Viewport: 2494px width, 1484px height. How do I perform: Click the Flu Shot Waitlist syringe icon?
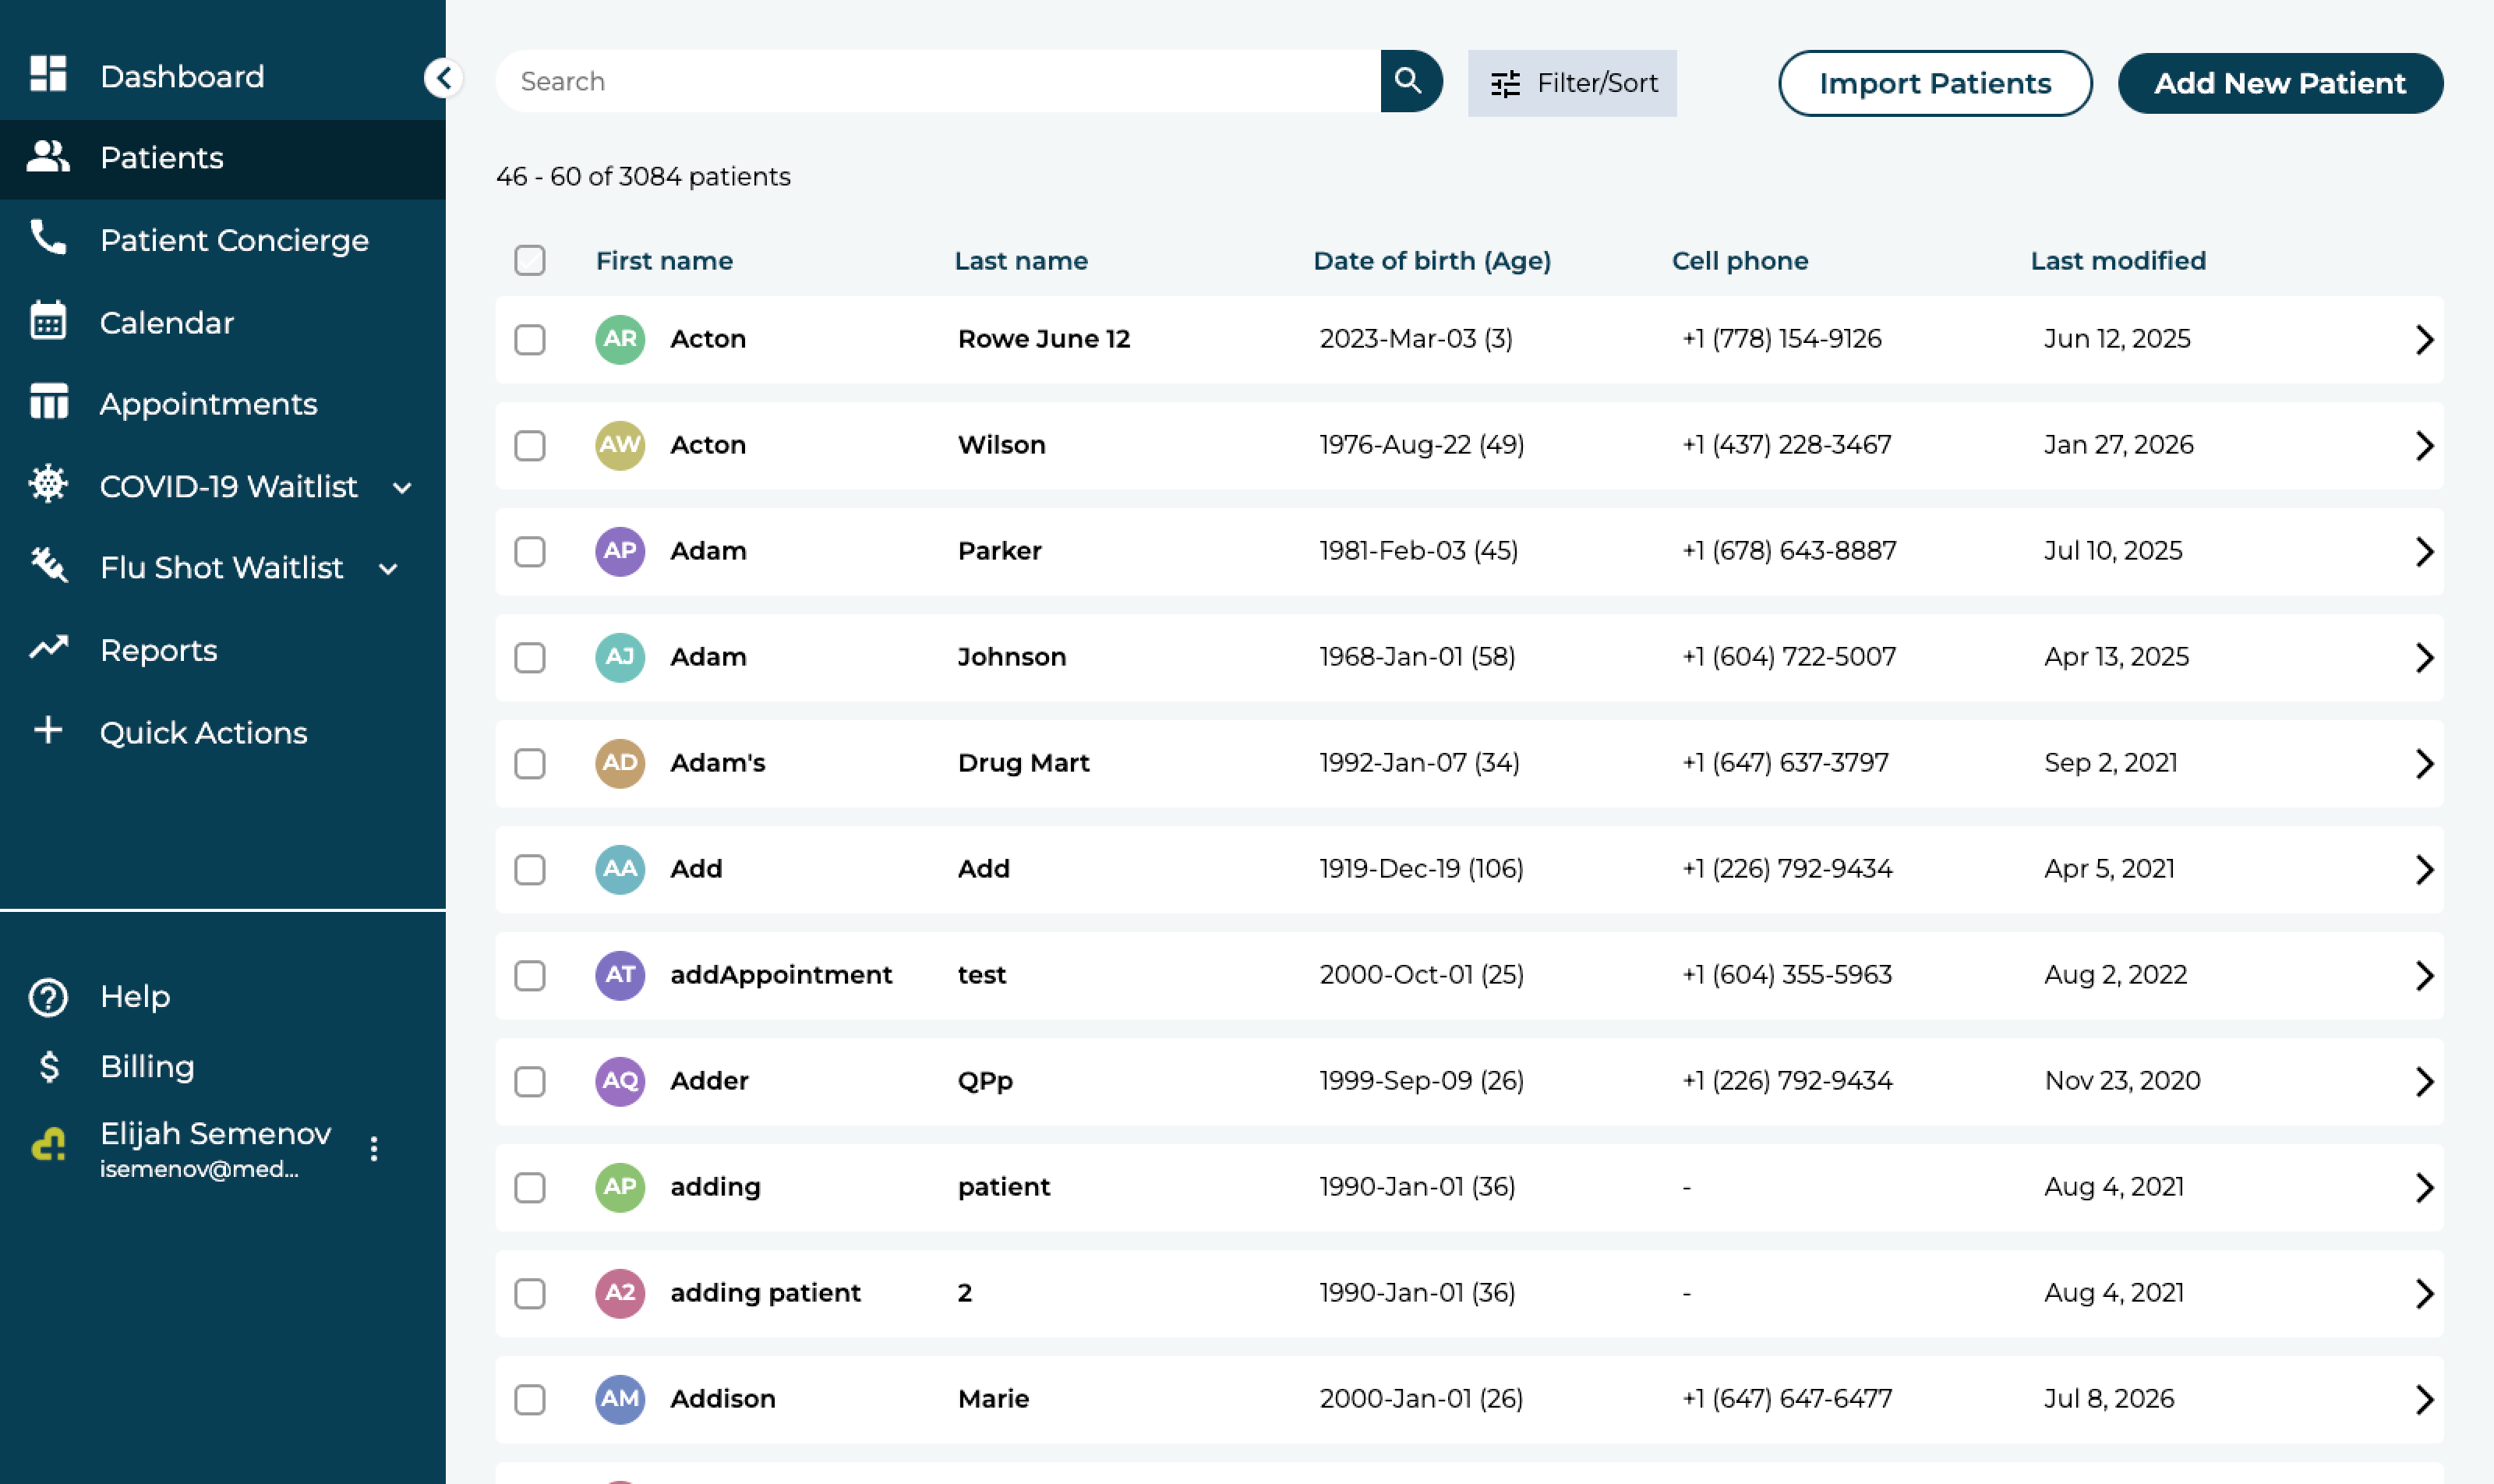48,566
